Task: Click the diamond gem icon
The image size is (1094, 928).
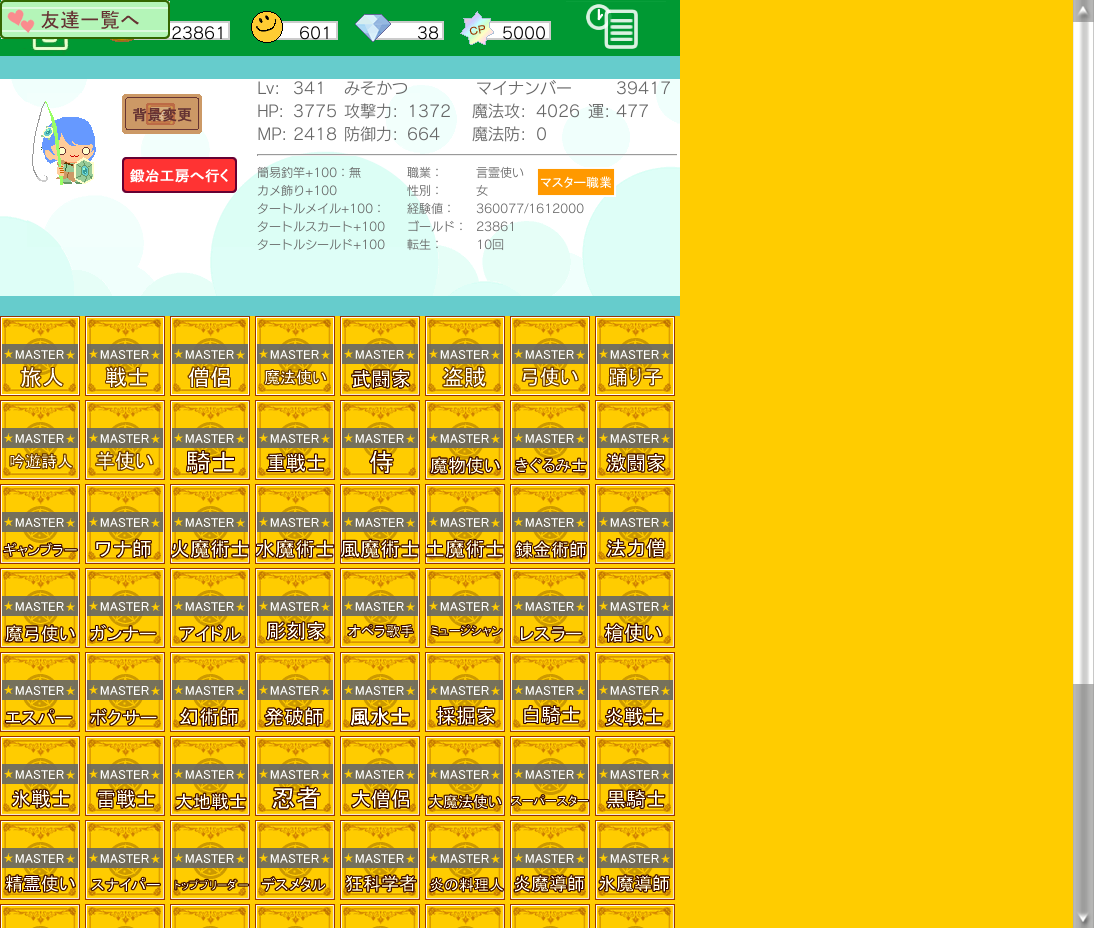Action: [373, 29]
